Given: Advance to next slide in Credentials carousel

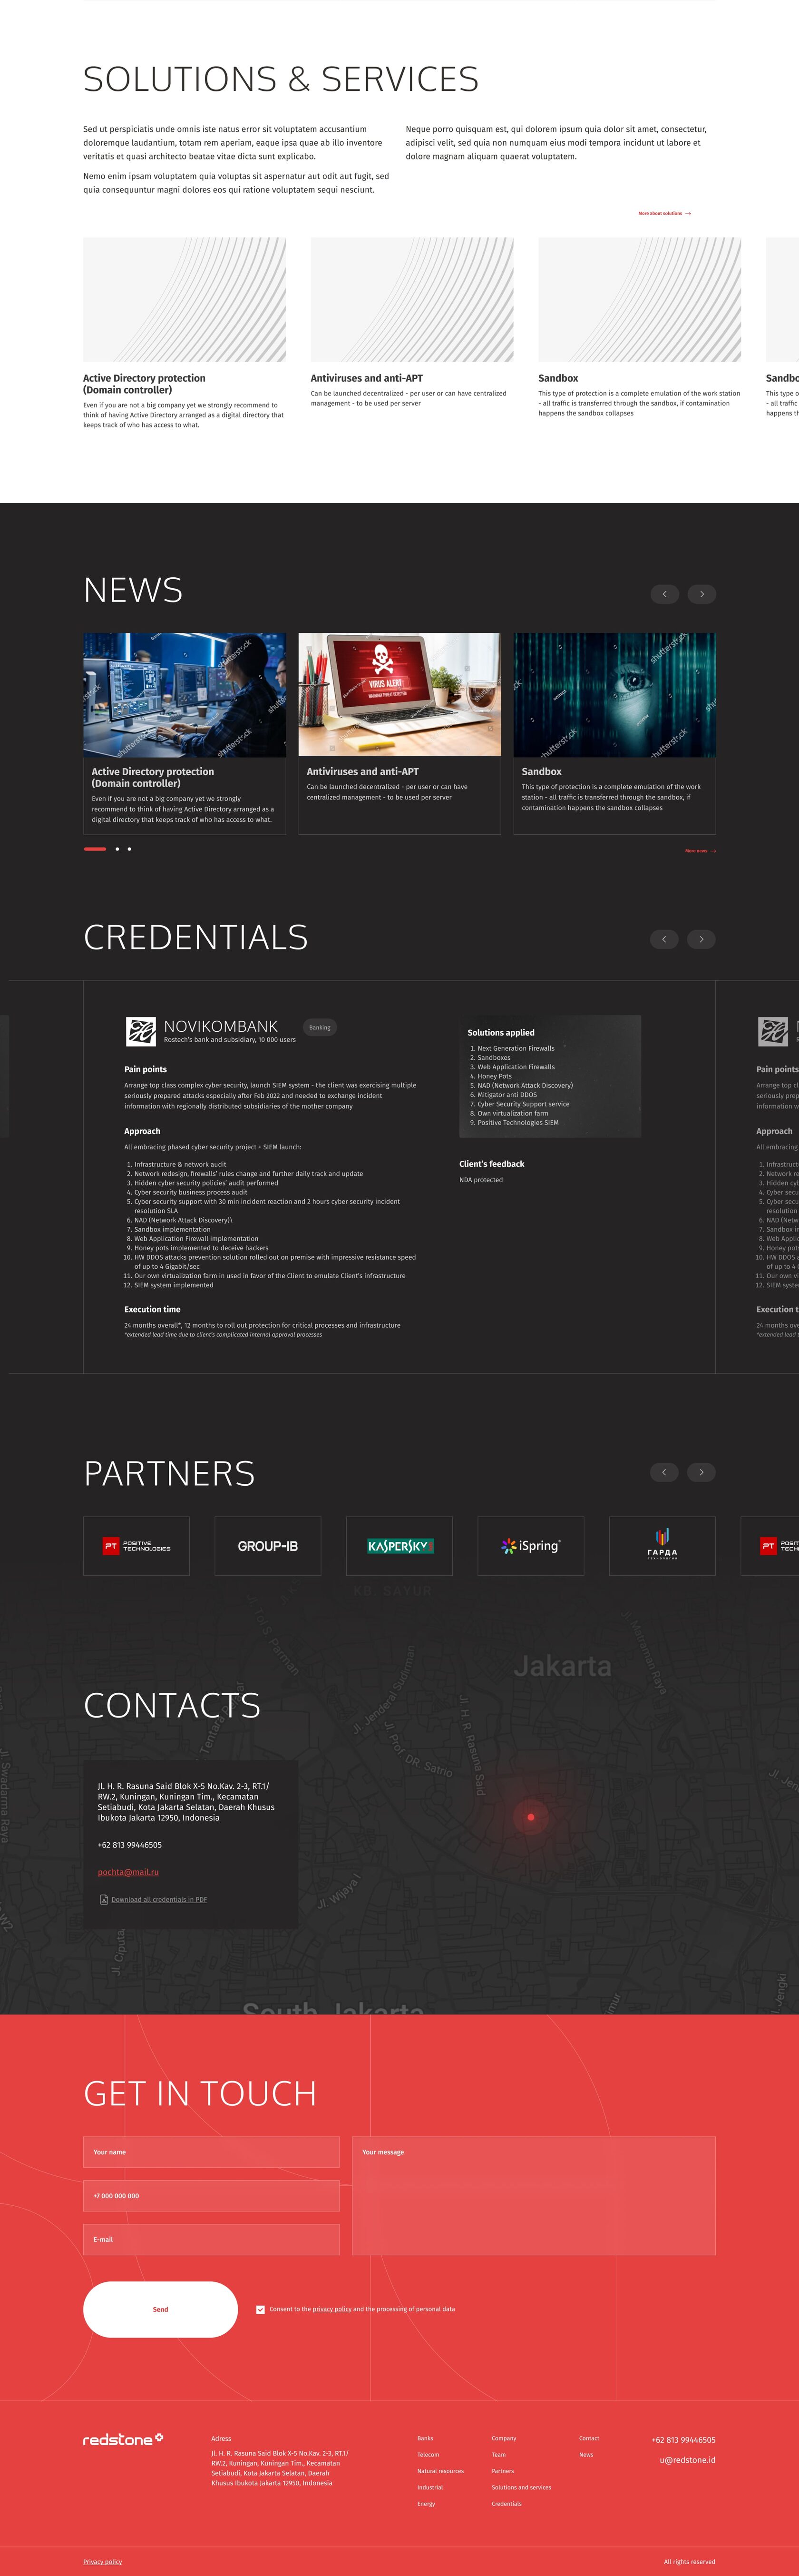Looking at the screenshot, I should [x=702, y=939].
